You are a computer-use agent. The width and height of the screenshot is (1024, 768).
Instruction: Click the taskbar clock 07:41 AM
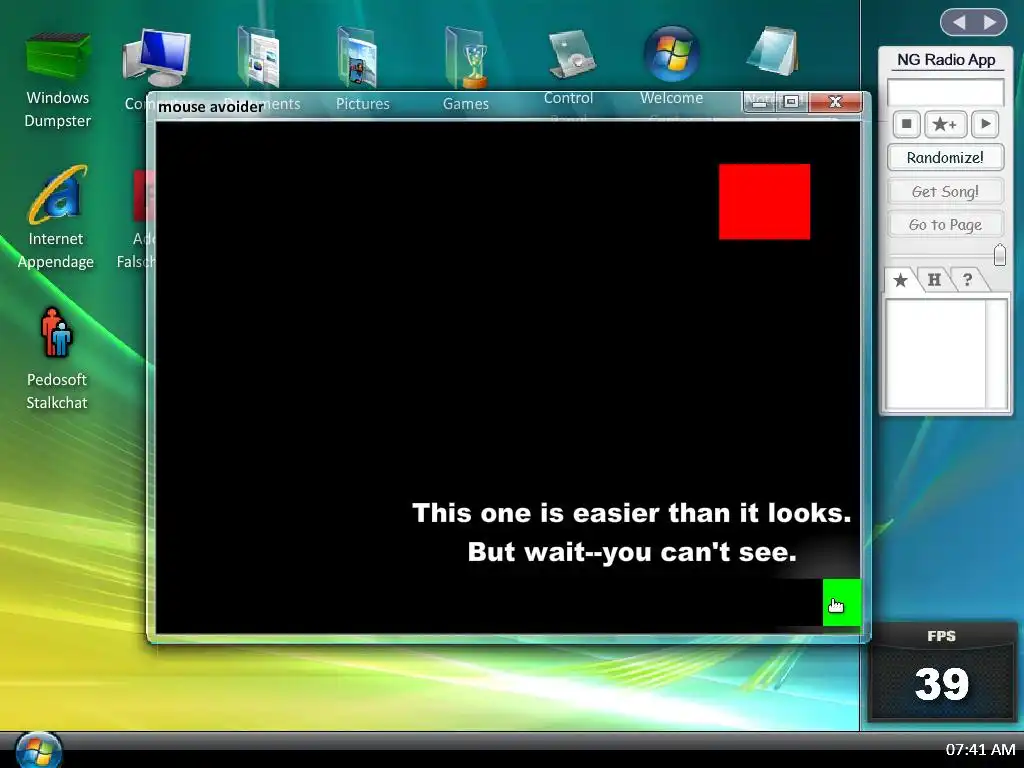pyautogui.click(x=980, y=750)
